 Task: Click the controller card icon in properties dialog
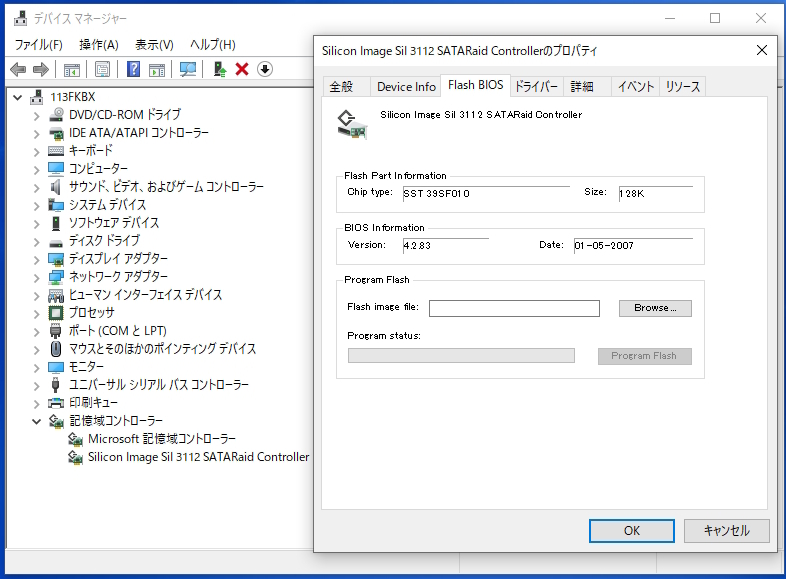tap(352, 125)
